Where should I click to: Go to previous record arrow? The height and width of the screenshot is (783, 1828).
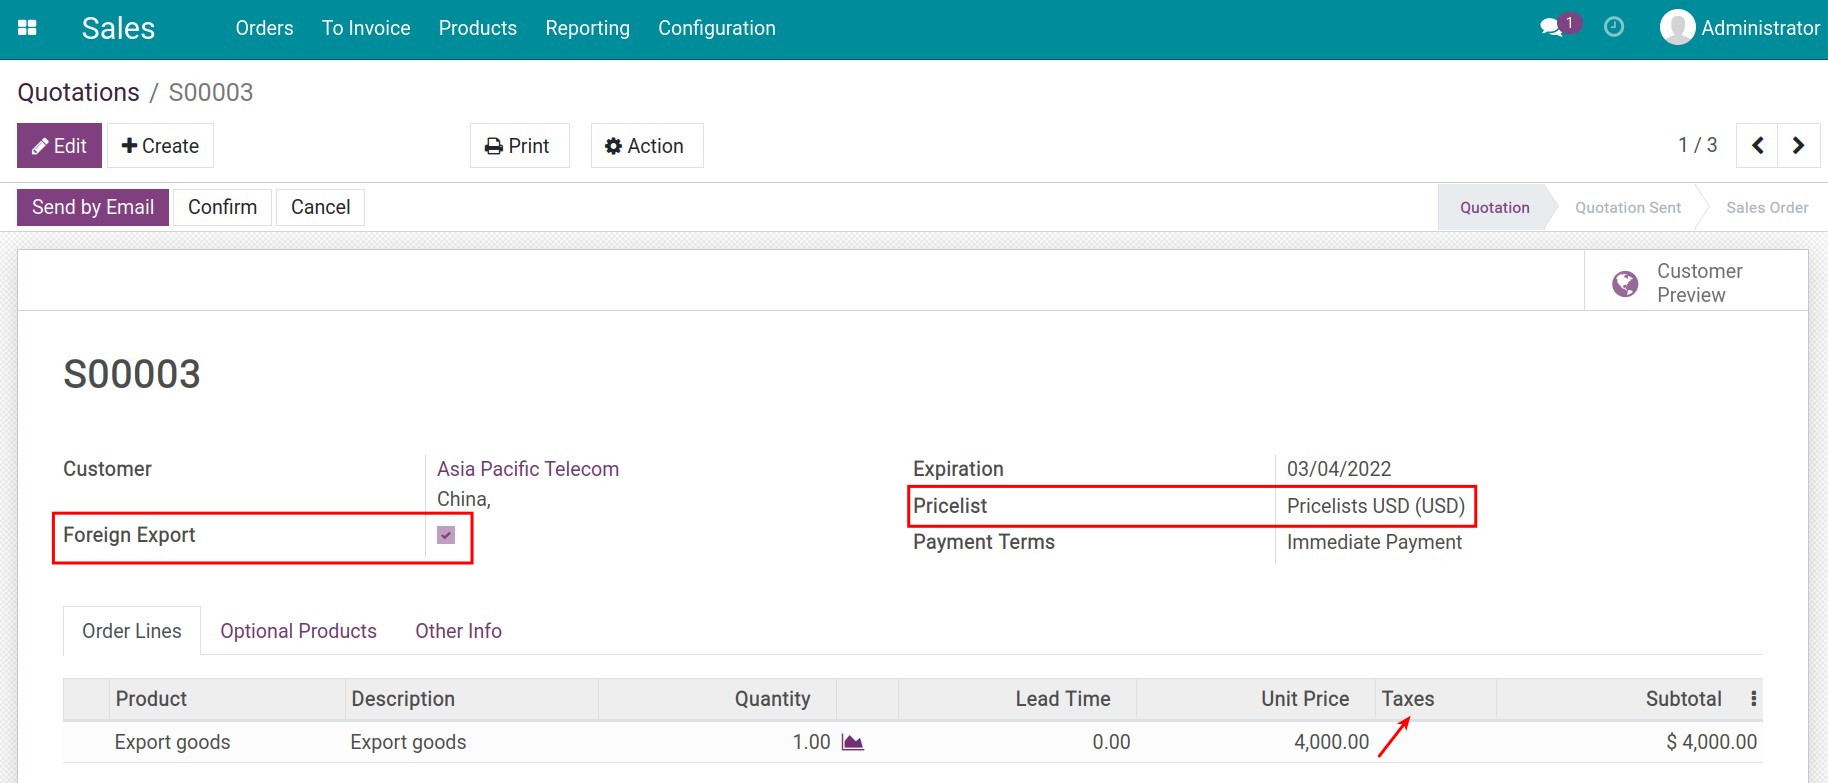tap(1757, 146)
